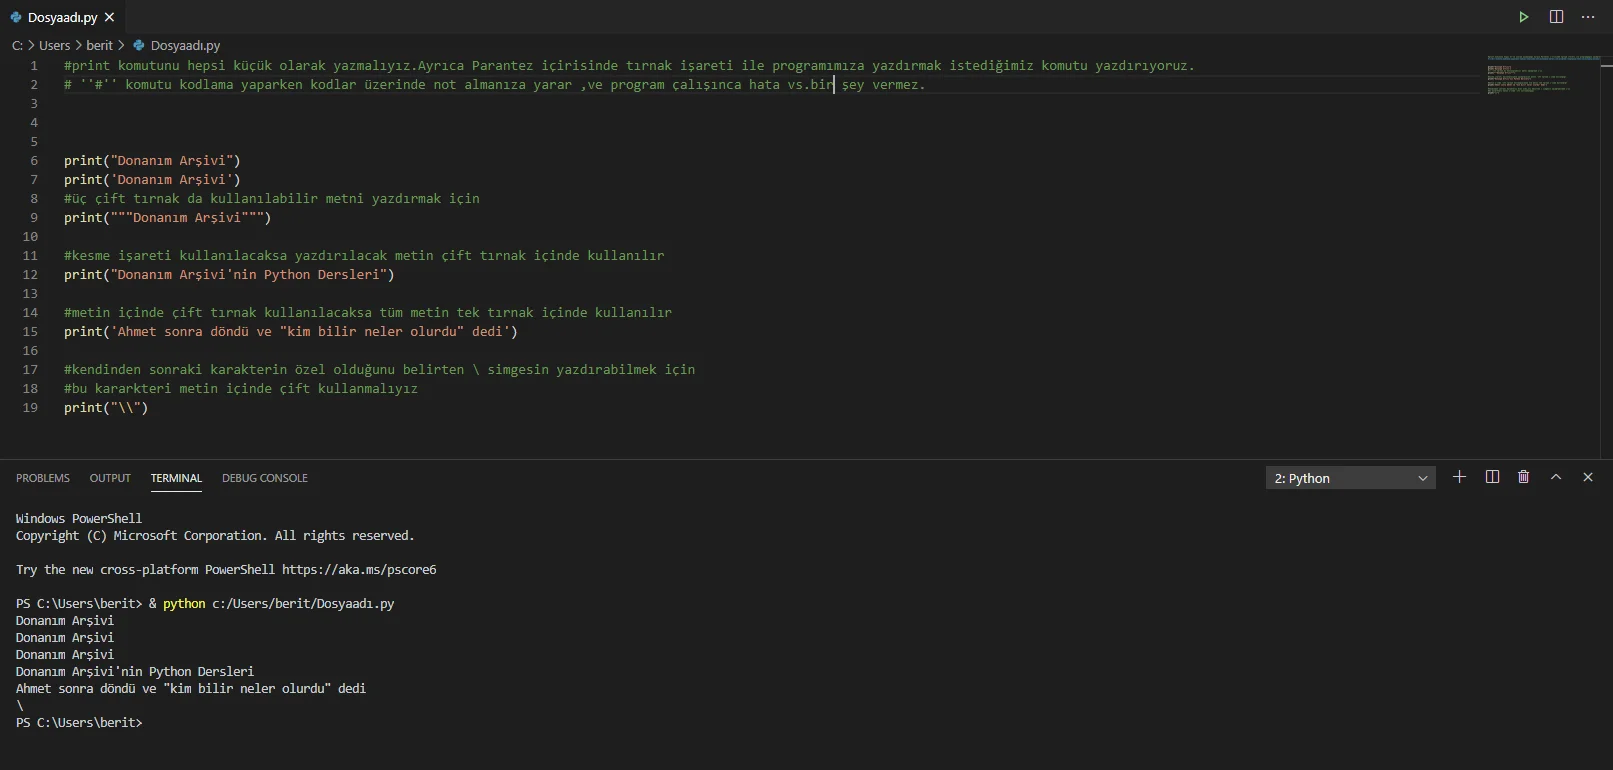1613x770 pixels.
Task: Split the editor to the right
Action: [x=1556, y=17]
